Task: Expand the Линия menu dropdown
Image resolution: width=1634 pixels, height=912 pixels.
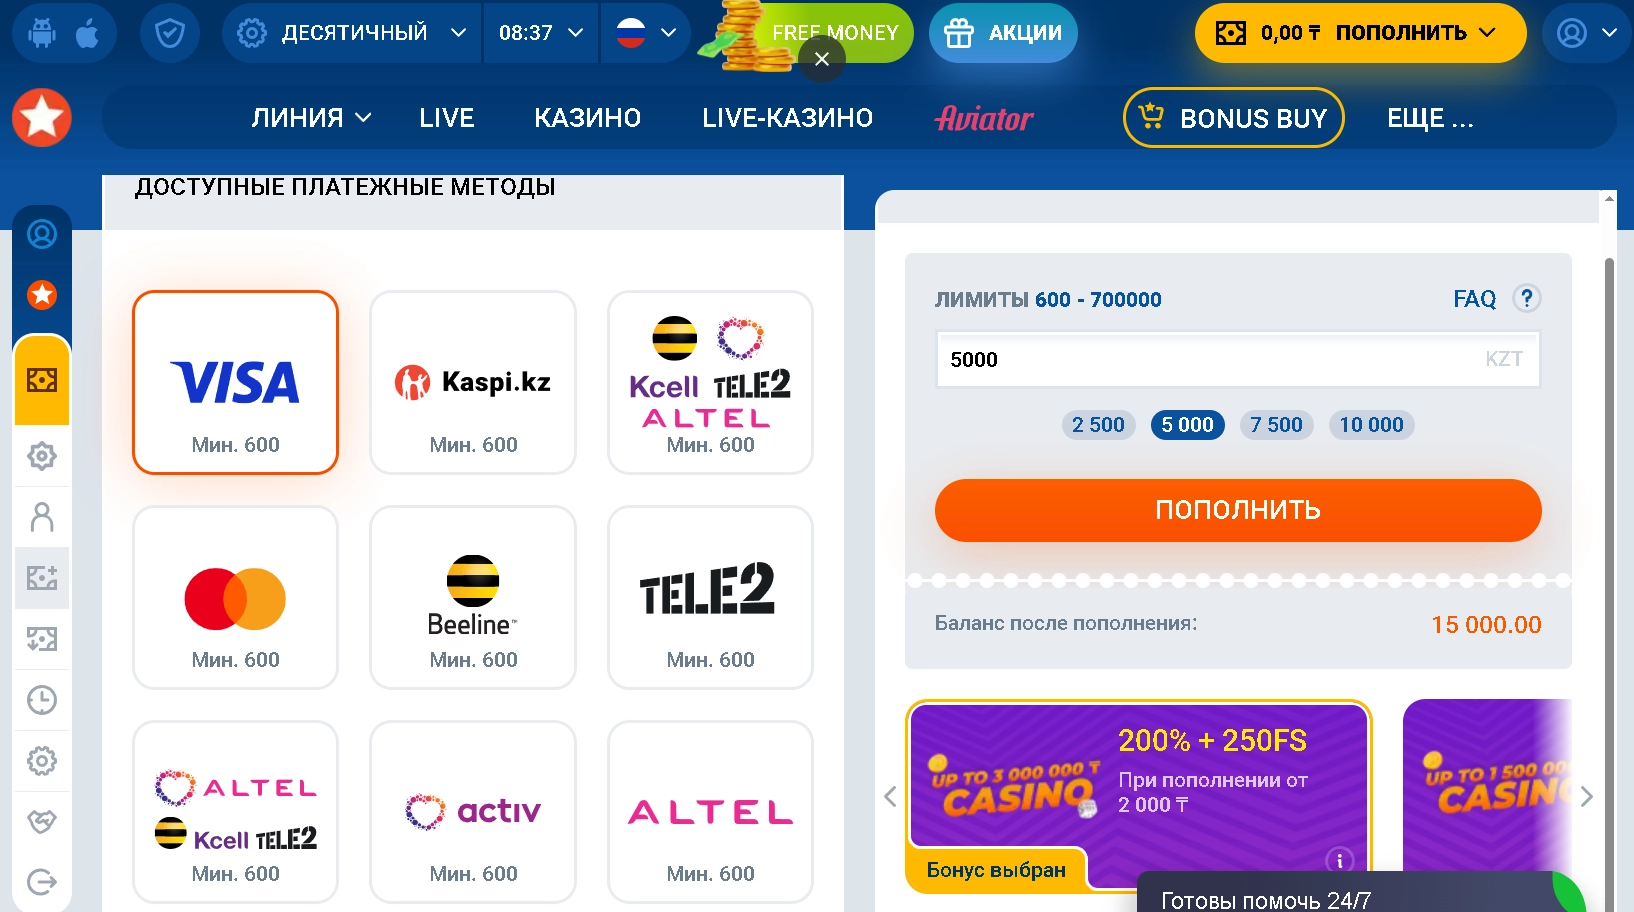Action: (311, 118)
